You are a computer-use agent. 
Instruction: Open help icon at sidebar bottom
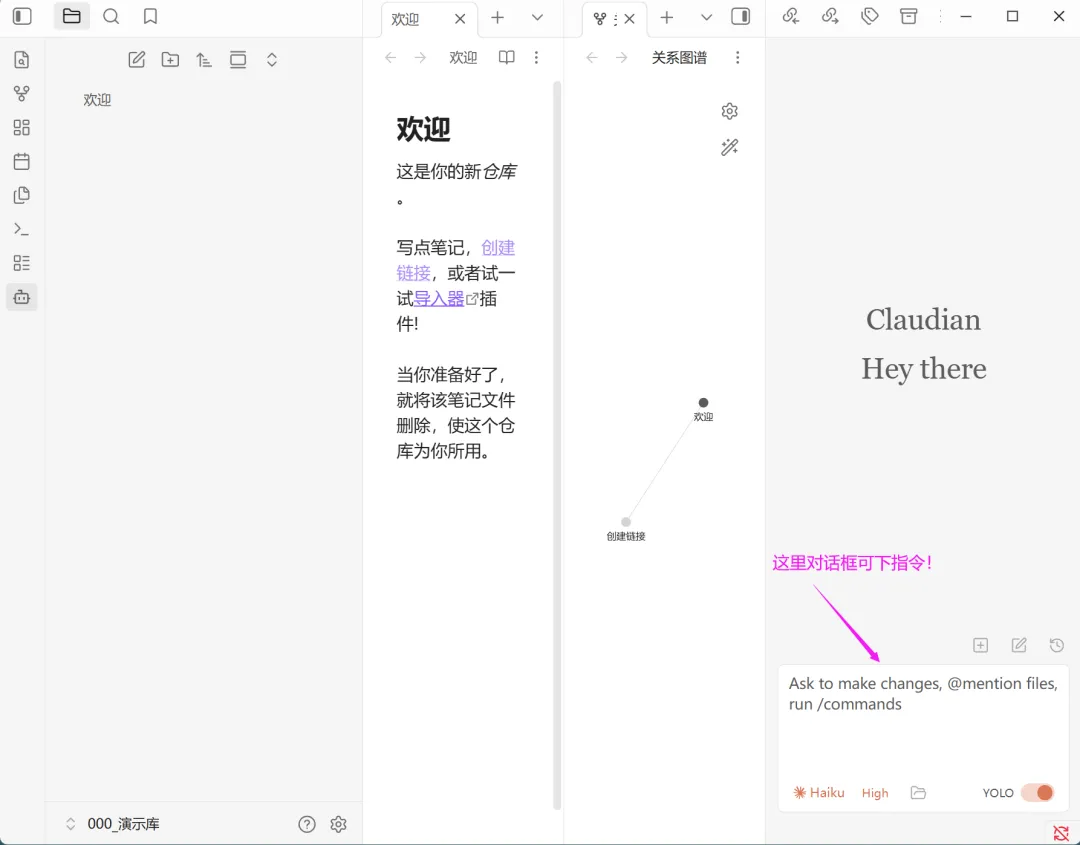pos(307,824)
